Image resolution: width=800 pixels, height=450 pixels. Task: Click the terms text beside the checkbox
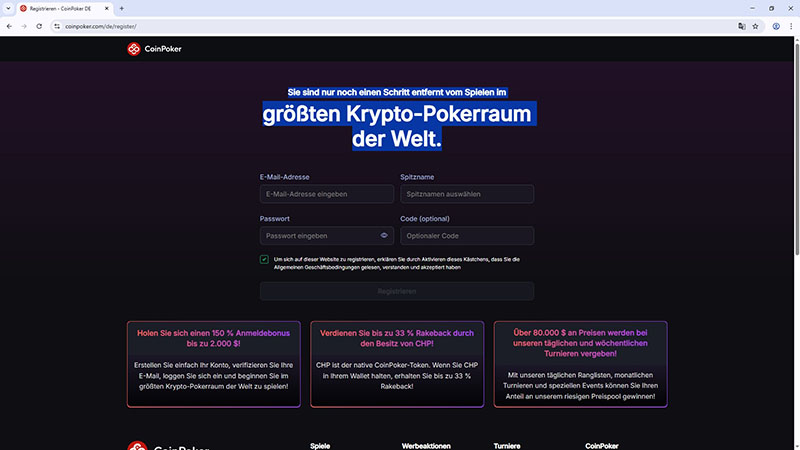(397, 263)
